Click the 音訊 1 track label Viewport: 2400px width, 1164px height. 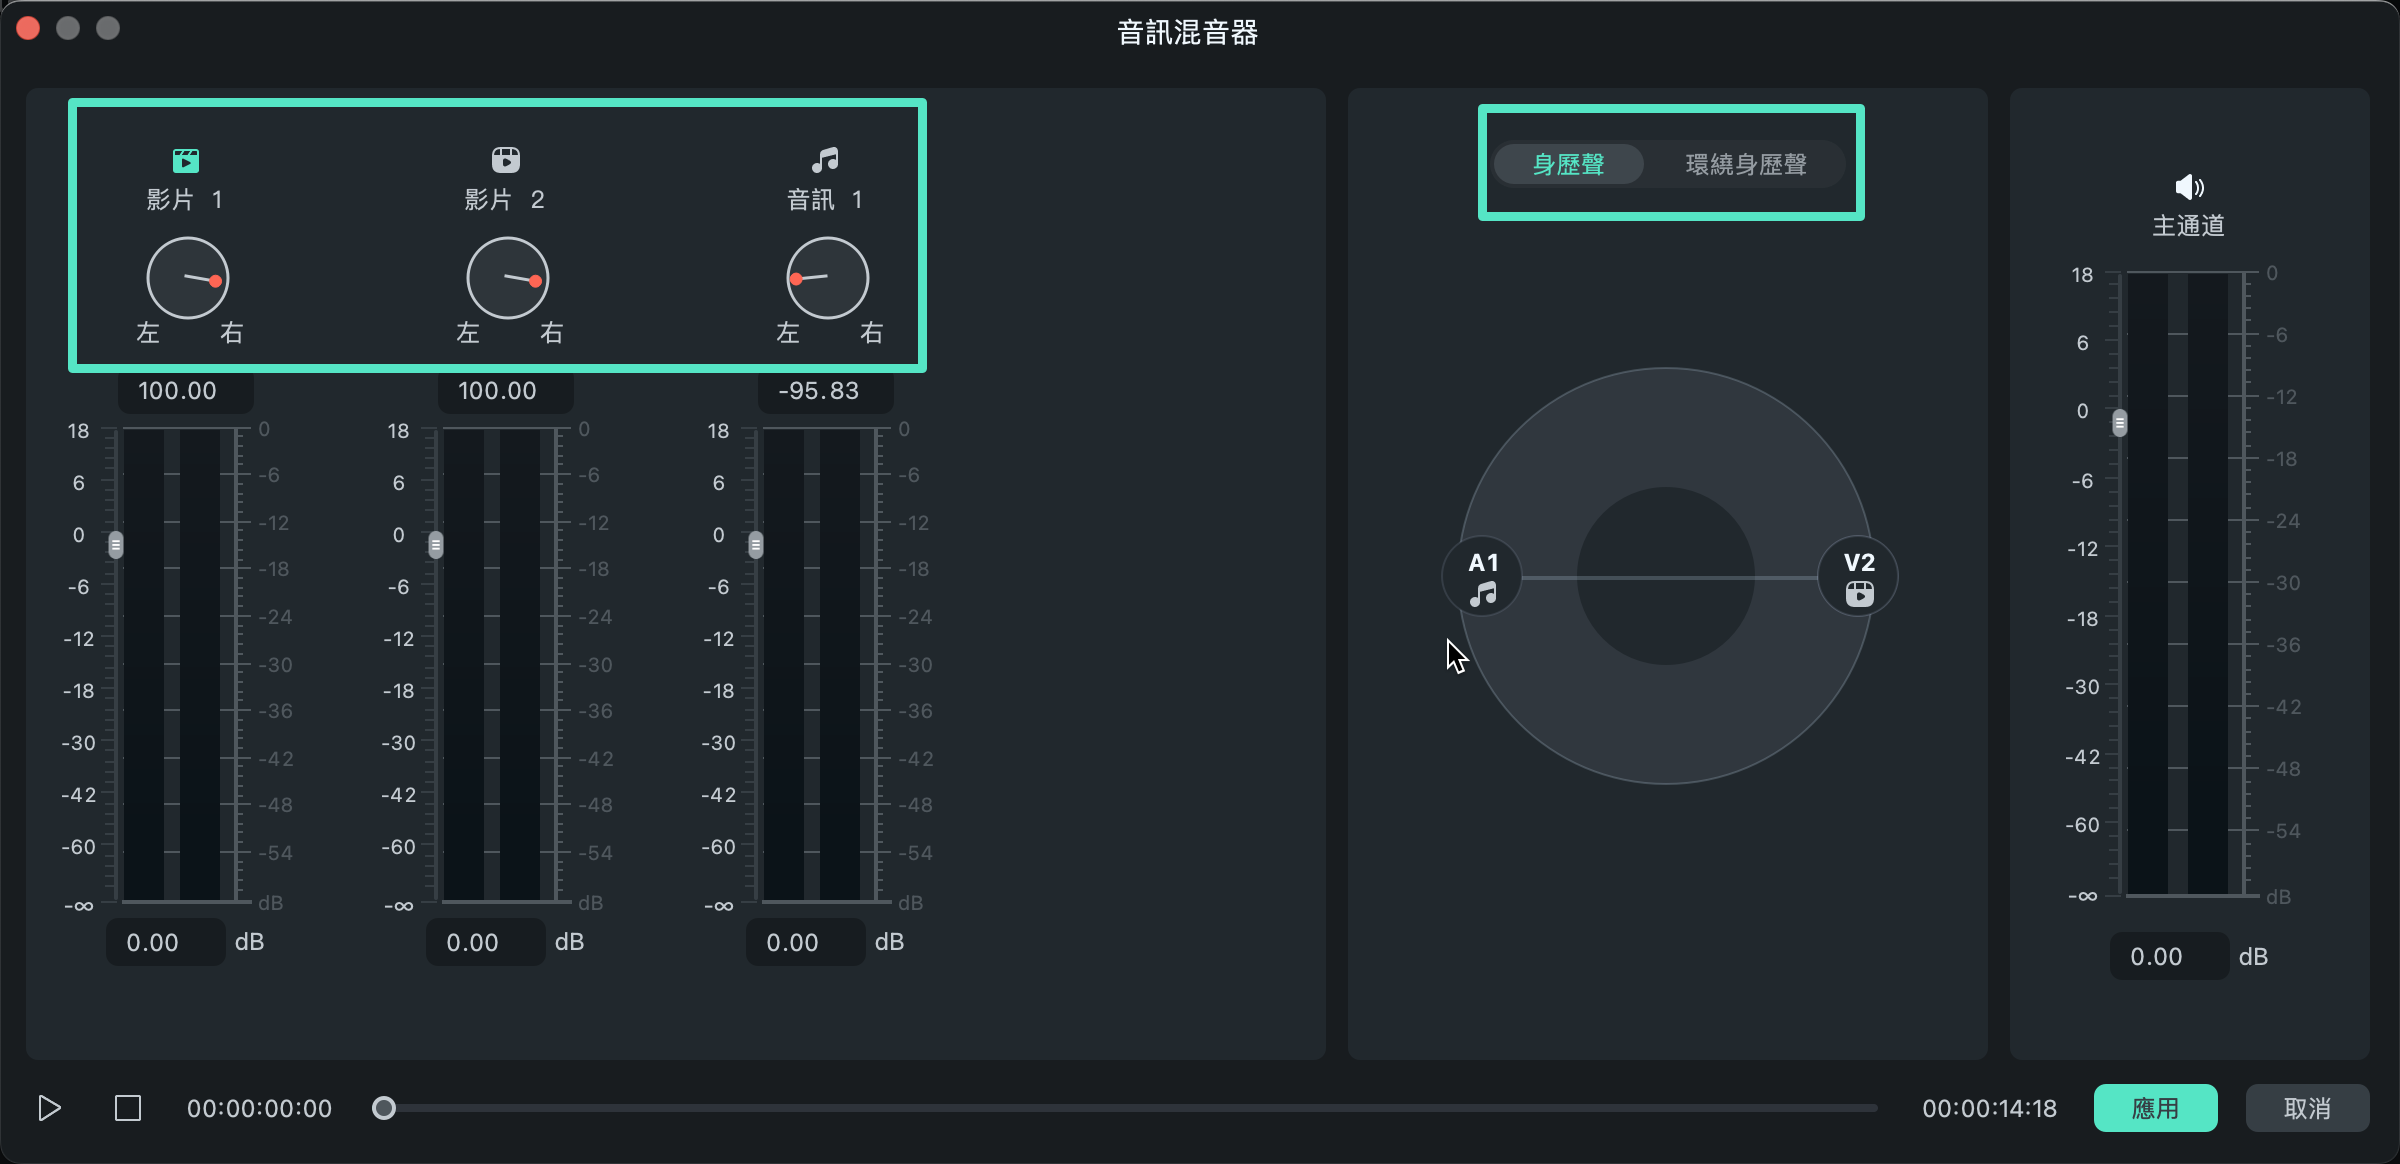pos(825,200)
